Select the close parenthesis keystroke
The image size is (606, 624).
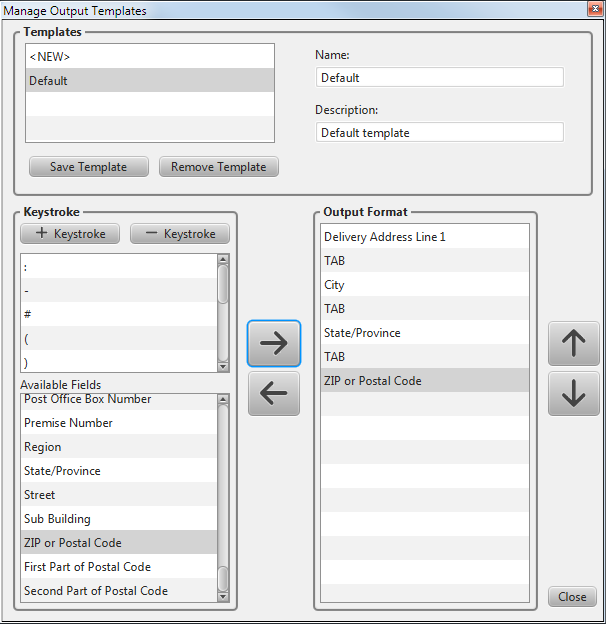click(119, 361)
